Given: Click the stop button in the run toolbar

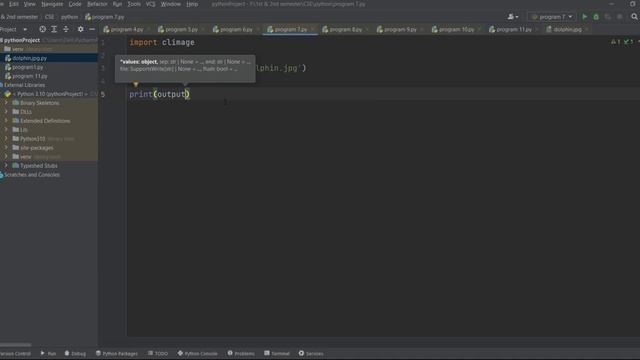Looking at the screenshot, I should [620, 17].
